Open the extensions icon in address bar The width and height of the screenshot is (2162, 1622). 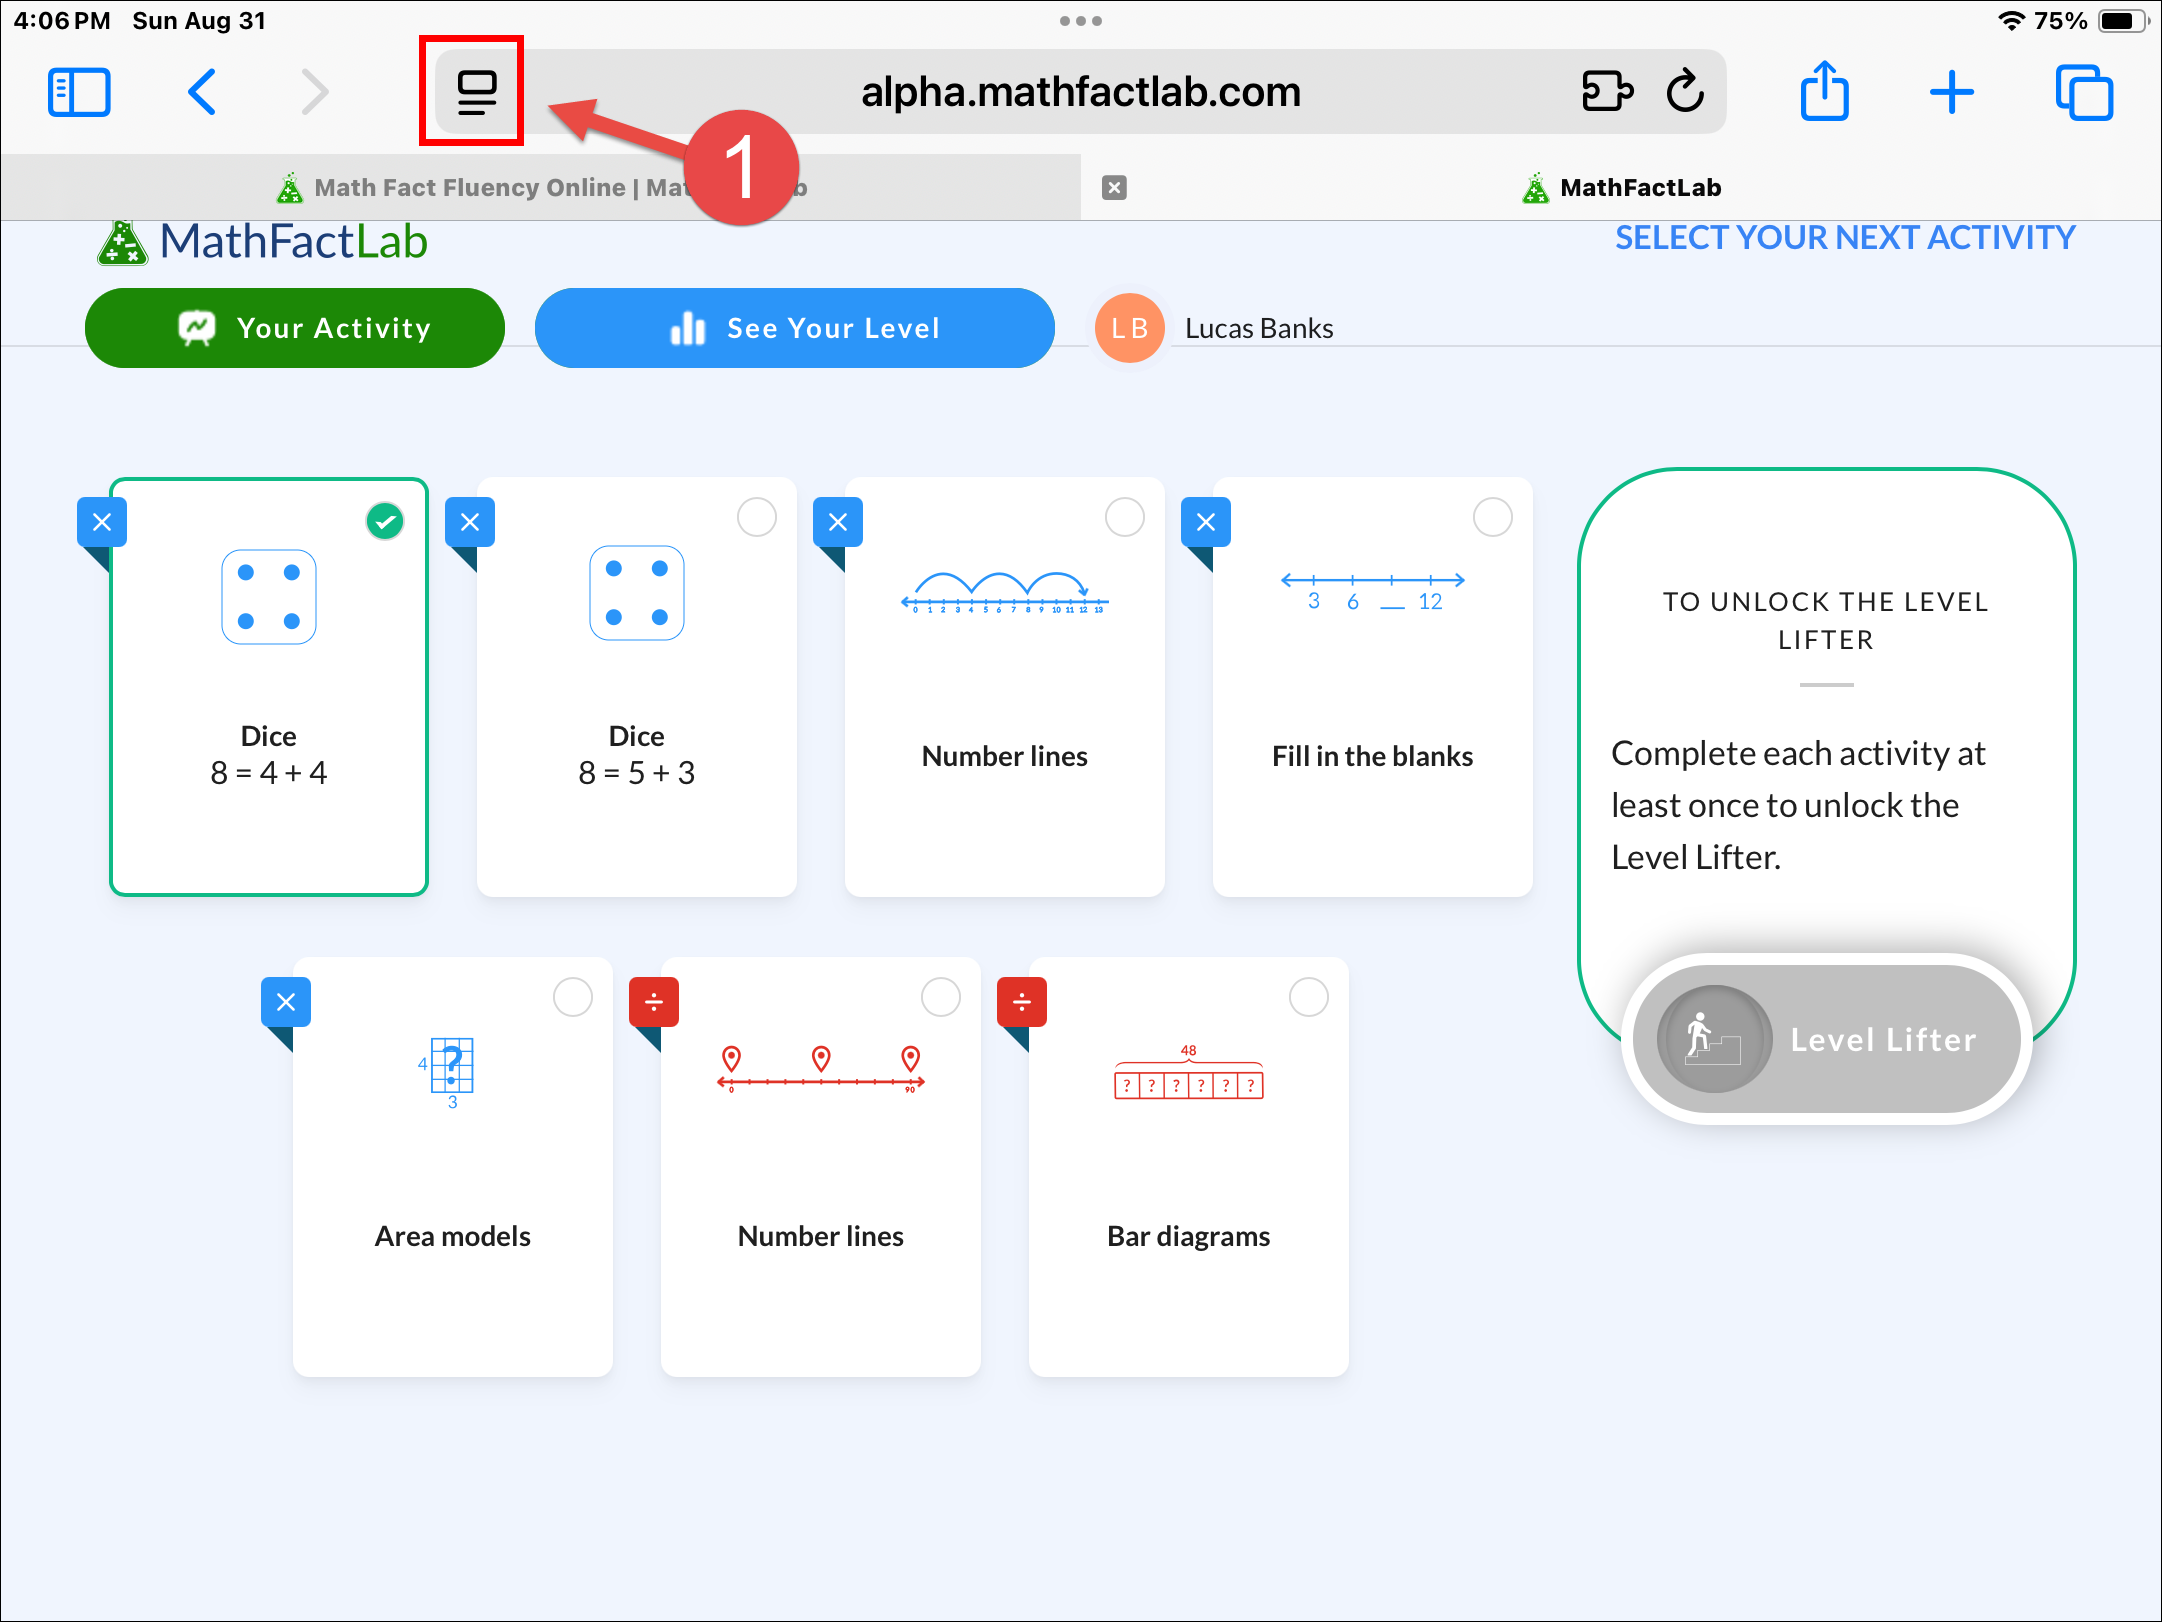point(1608,91)
